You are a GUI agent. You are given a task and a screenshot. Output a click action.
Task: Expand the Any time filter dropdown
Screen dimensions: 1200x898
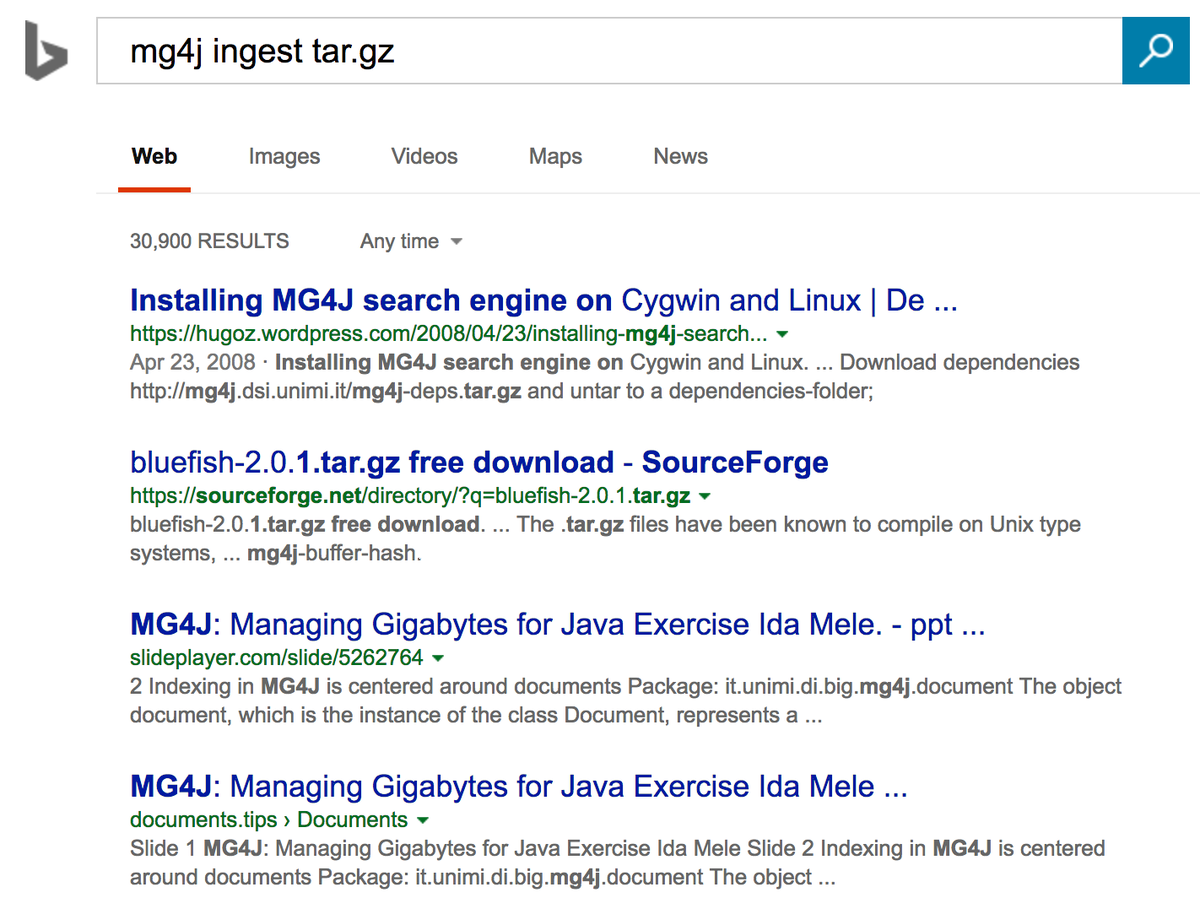pos(411,241)
